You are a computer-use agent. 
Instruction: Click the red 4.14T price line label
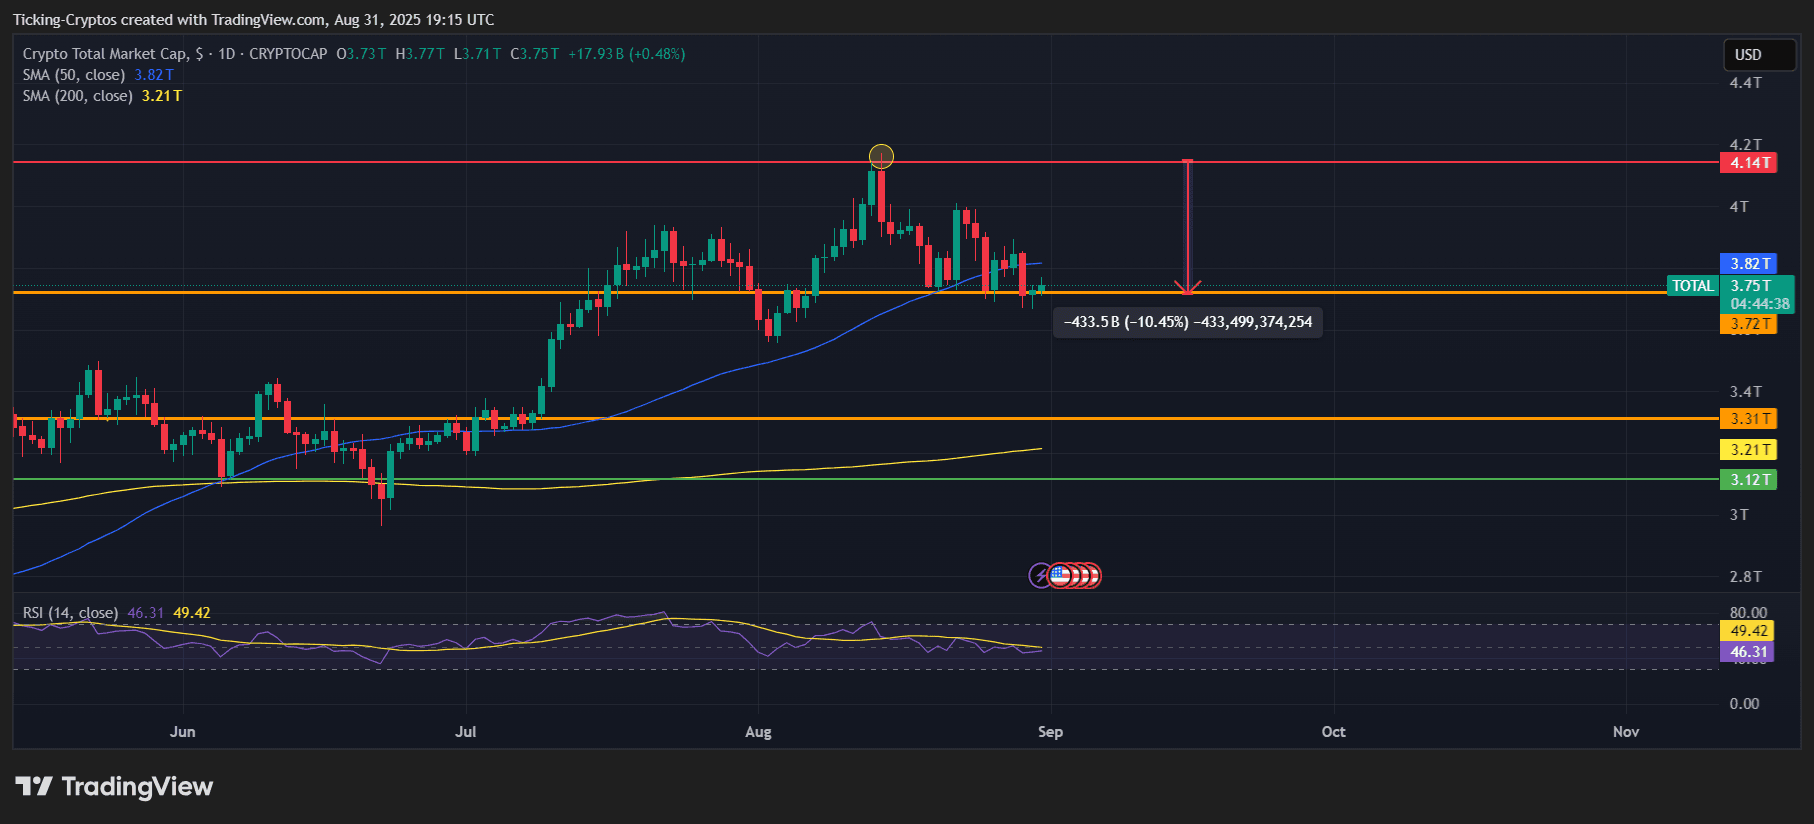point(1748,163)
